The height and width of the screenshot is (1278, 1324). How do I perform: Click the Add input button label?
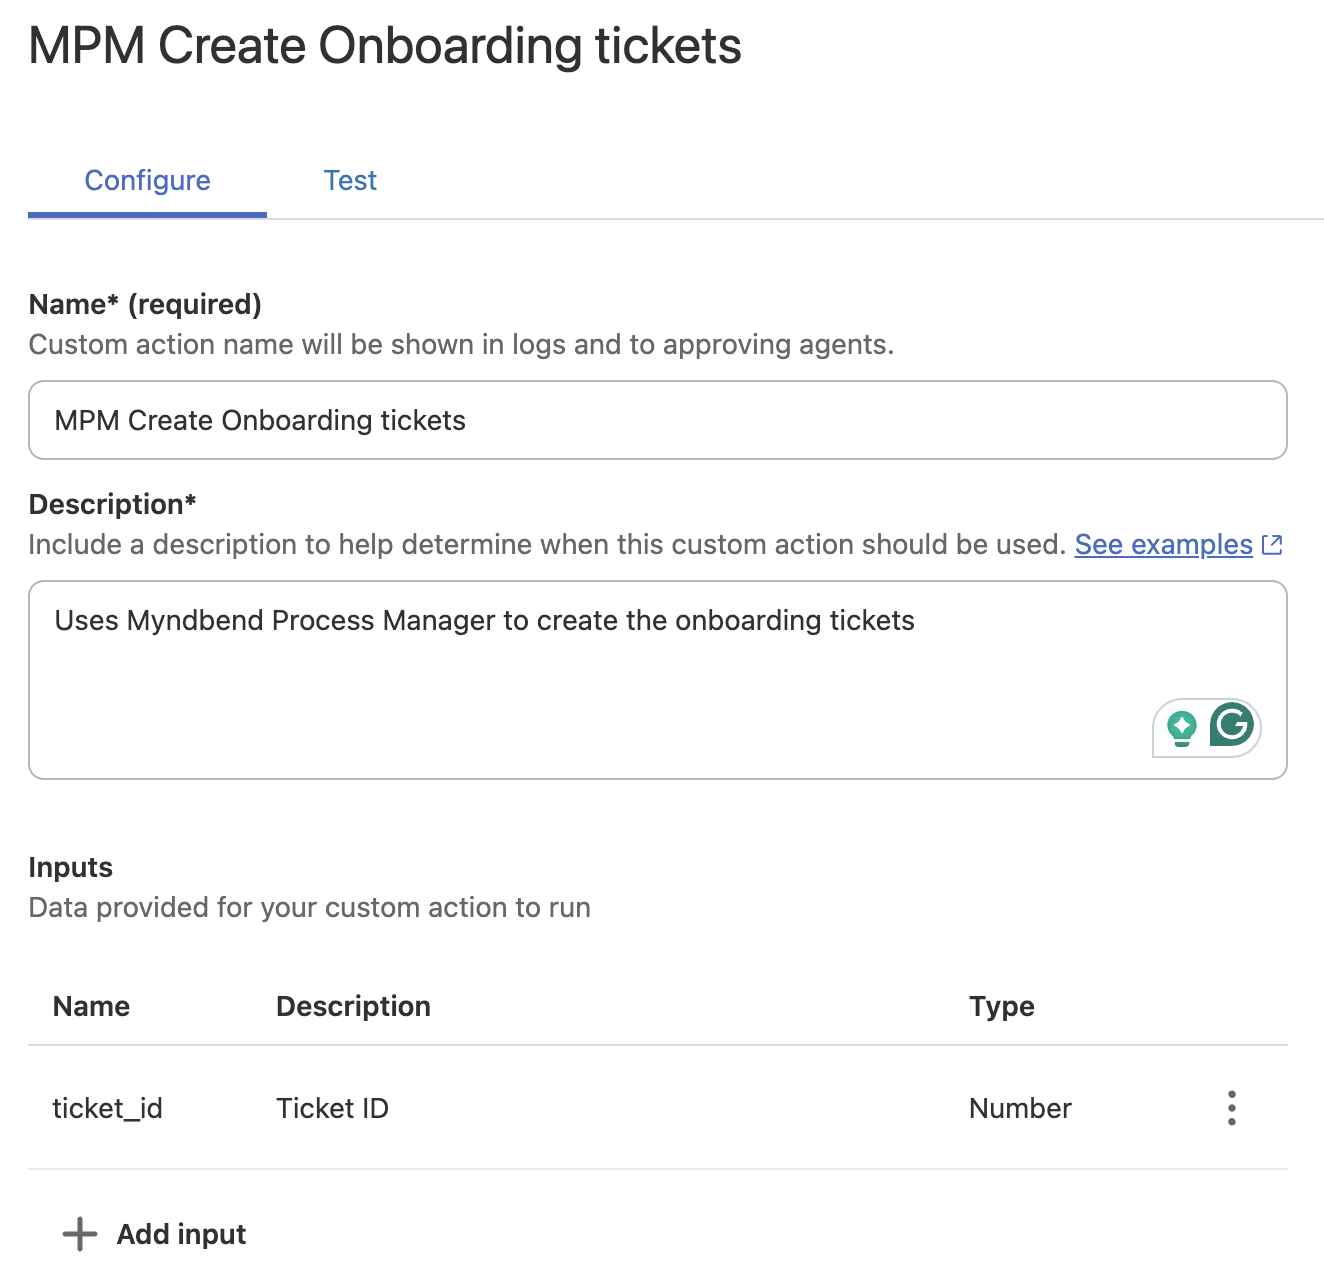(x=181, y=1234)
